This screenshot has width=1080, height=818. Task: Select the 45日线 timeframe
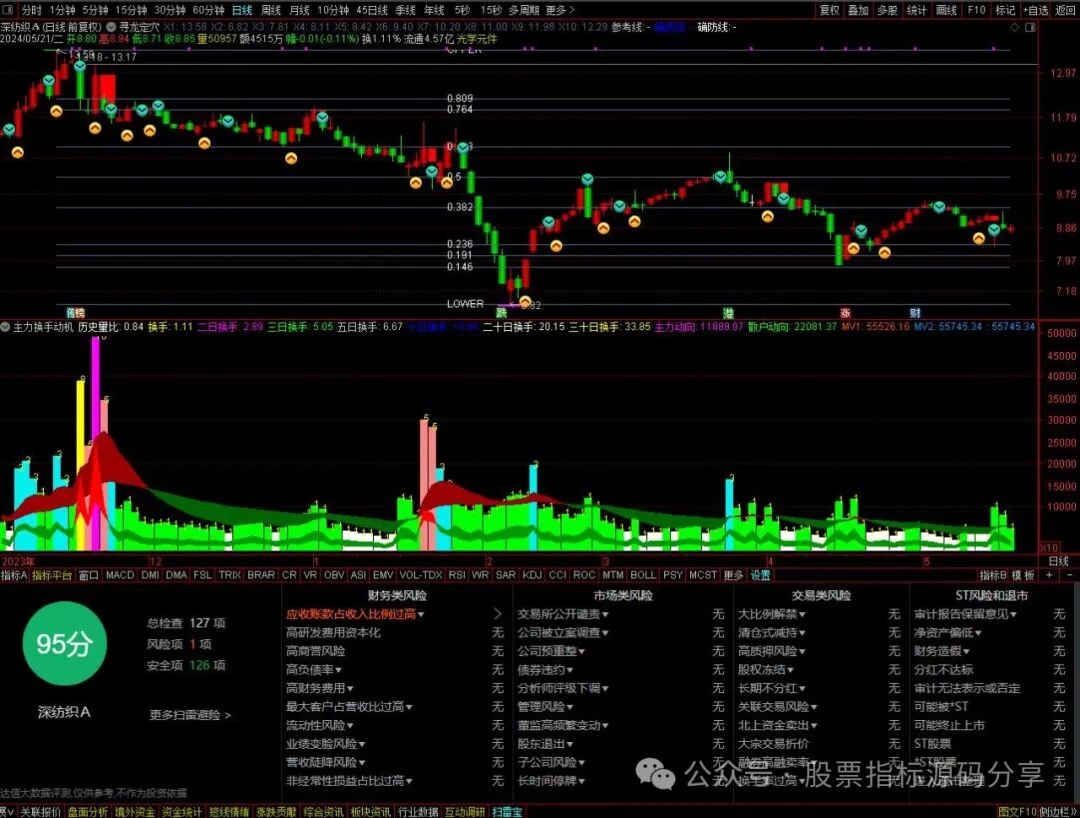tap(372, 10)
